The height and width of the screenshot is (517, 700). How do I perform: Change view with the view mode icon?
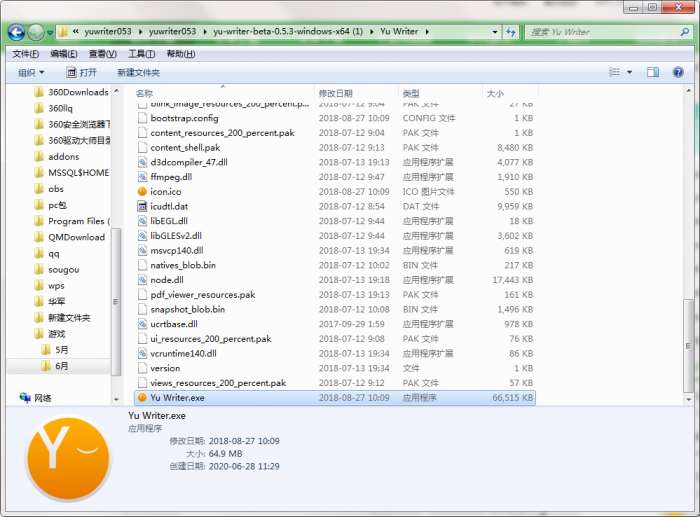(x=615, y=72)
